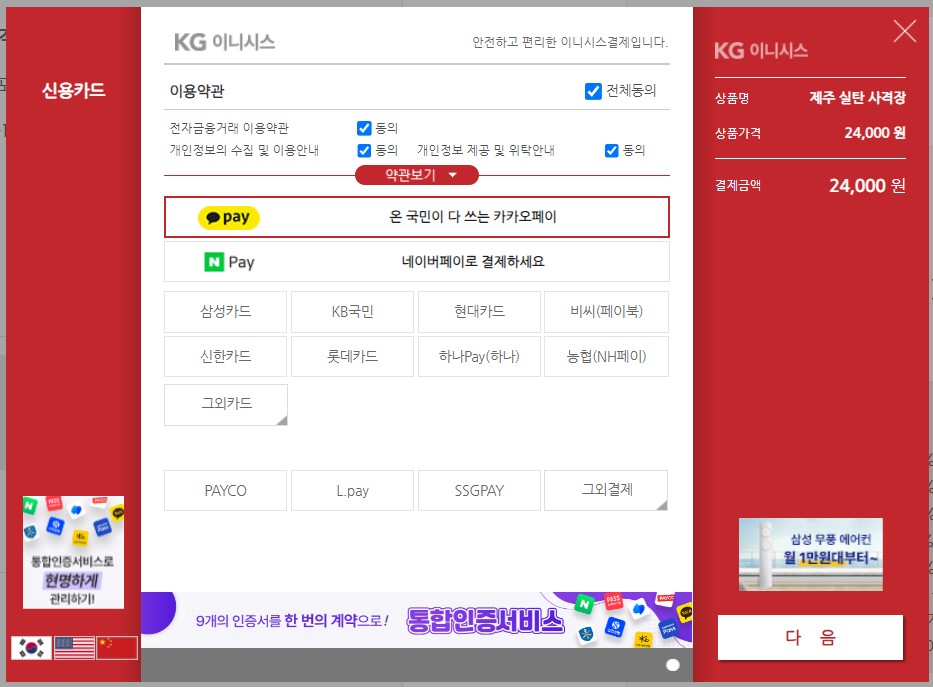Viewport: 933px width, 687px height.
Task: Switch language using the US flag
Action: click(73, 646)
